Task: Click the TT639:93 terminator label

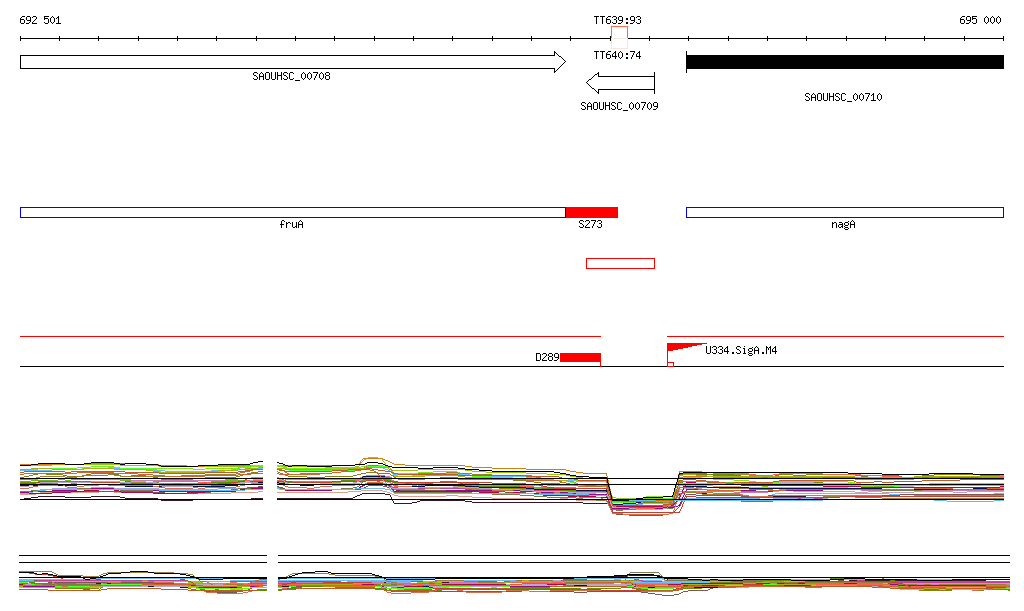Action: point(617,20)
